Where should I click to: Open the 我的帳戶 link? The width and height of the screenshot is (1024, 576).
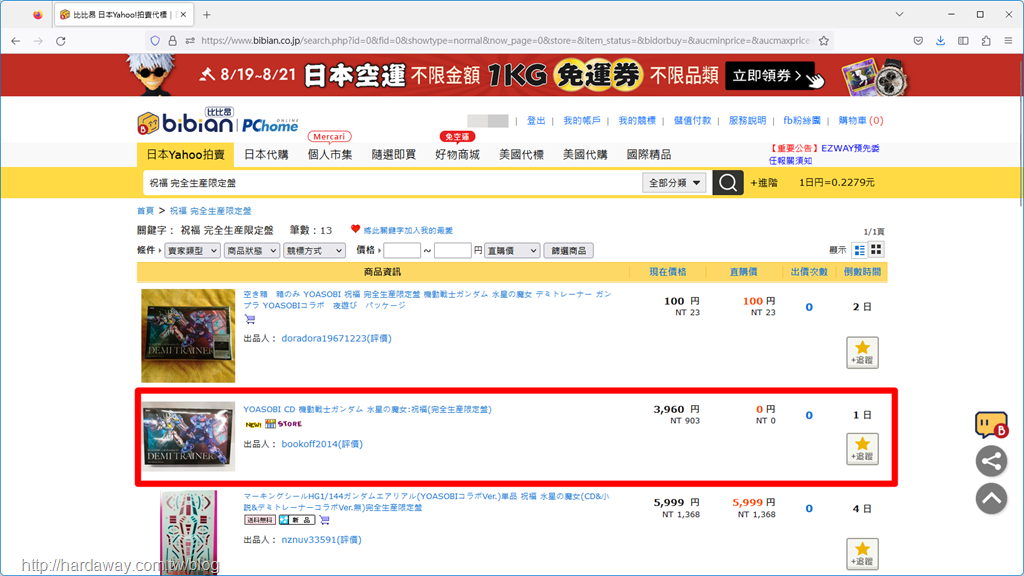581,121
